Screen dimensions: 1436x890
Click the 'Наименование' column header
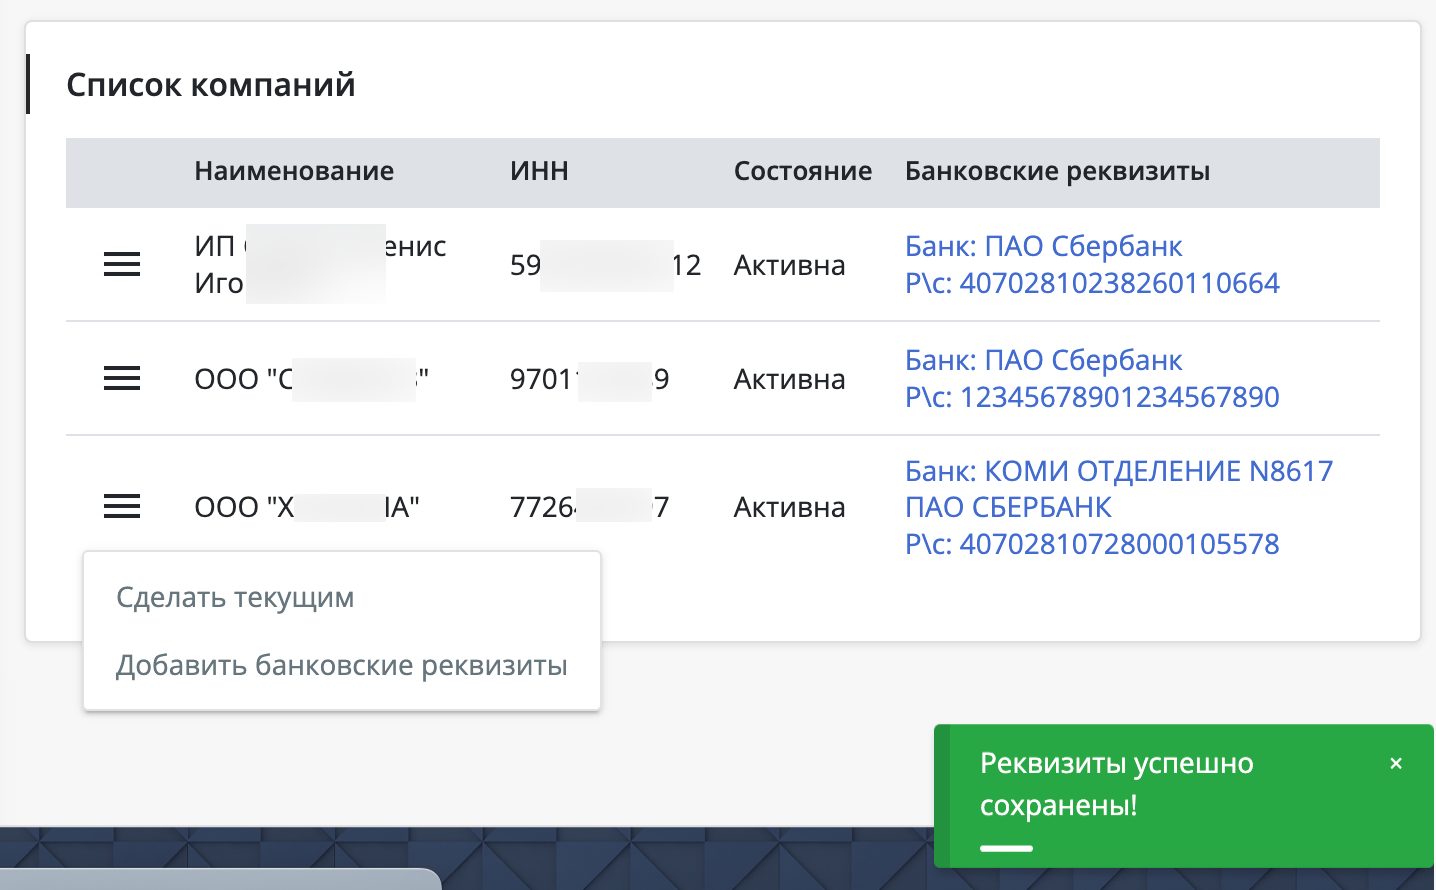point(294,172)
